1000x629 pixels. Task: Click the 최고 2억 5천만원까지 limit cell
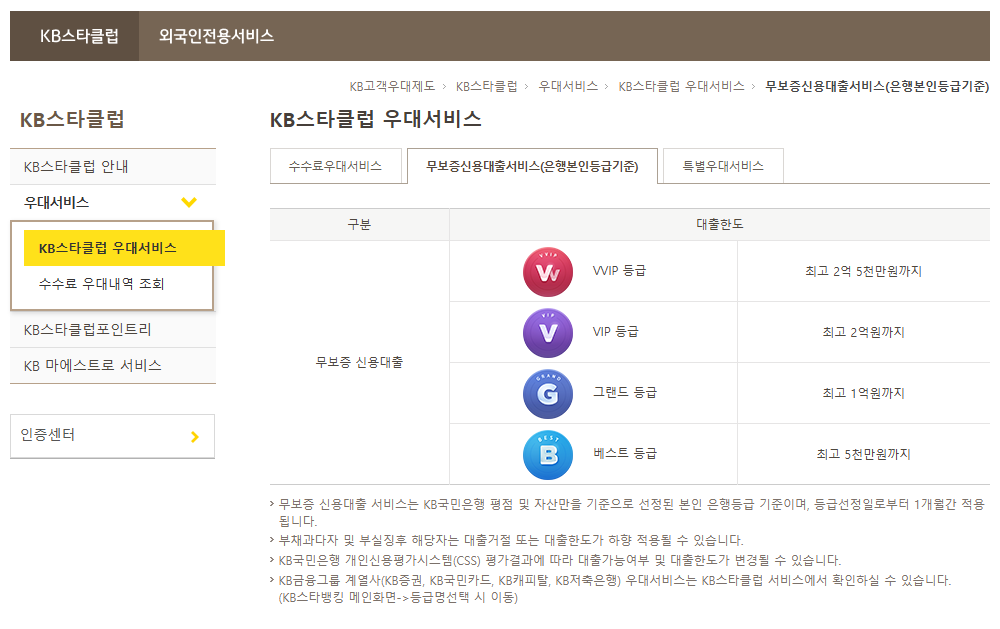864,271
